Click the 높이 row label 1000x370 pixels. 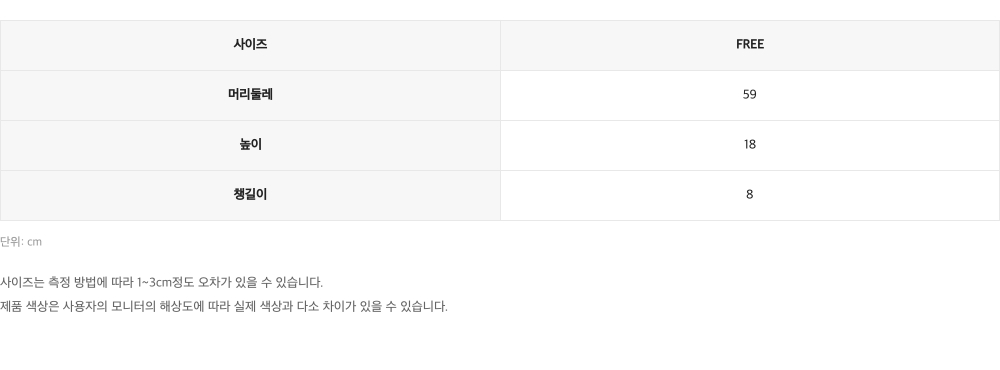(250, 145)
